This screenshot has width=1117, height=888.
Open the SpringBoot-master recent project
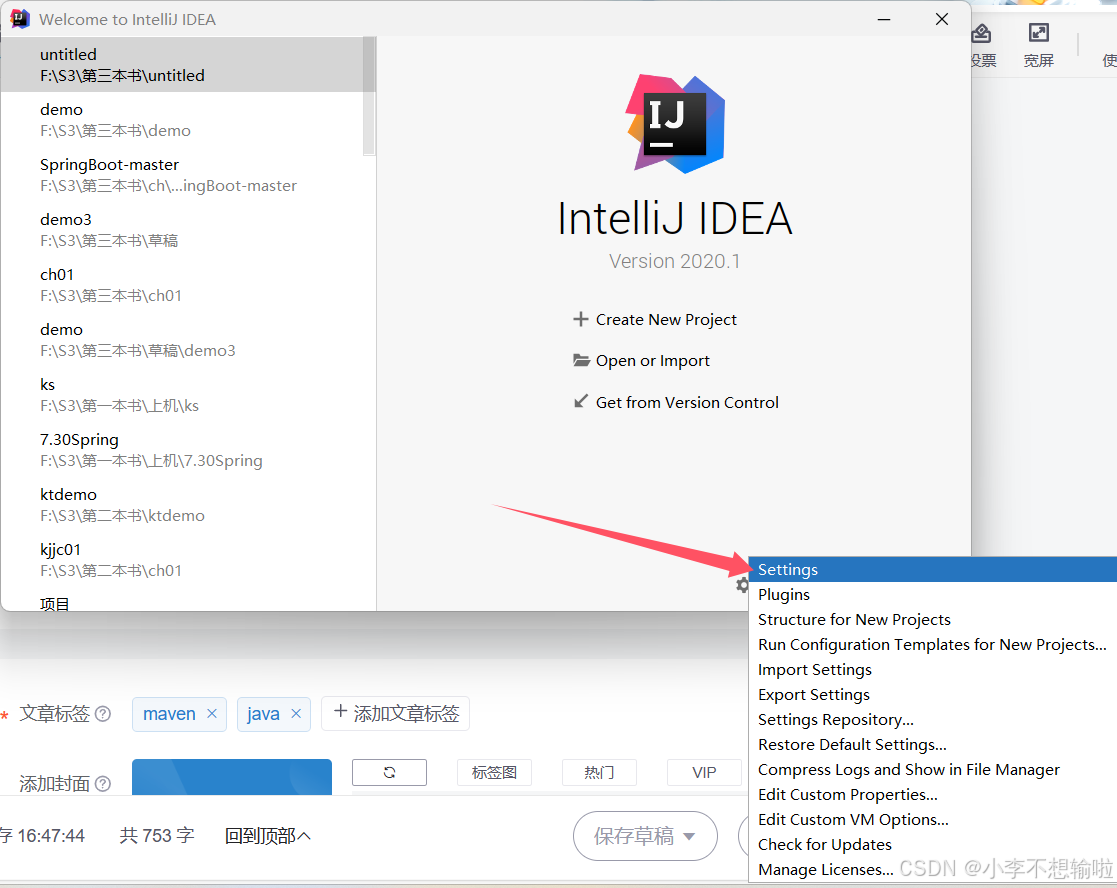click(182, 174)
